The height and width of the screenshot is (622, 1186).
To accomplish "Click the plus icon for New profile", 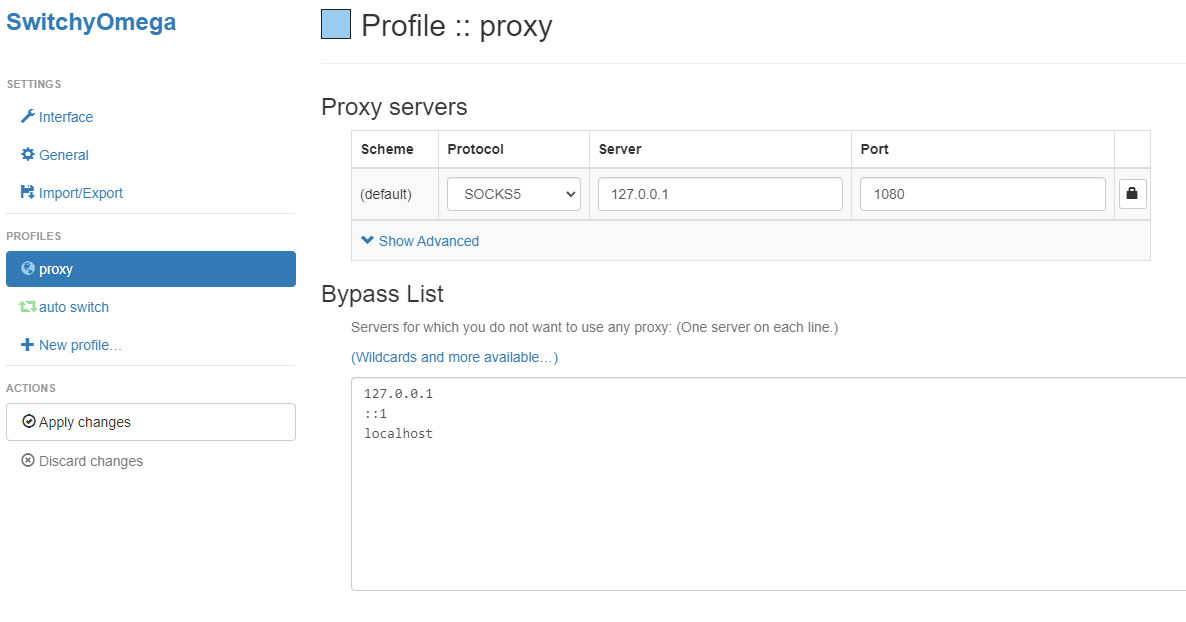I will 29,345.
